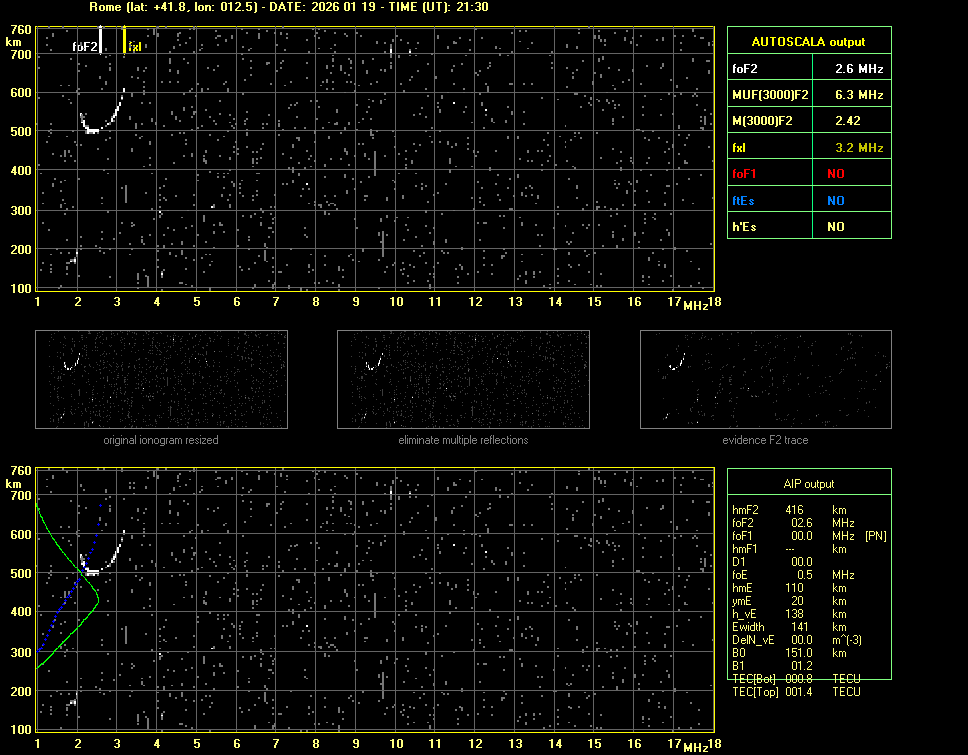The image size is (968, 755).
Task: Click the white F2 trace in top ionogram
Action: tap(93, 130)
